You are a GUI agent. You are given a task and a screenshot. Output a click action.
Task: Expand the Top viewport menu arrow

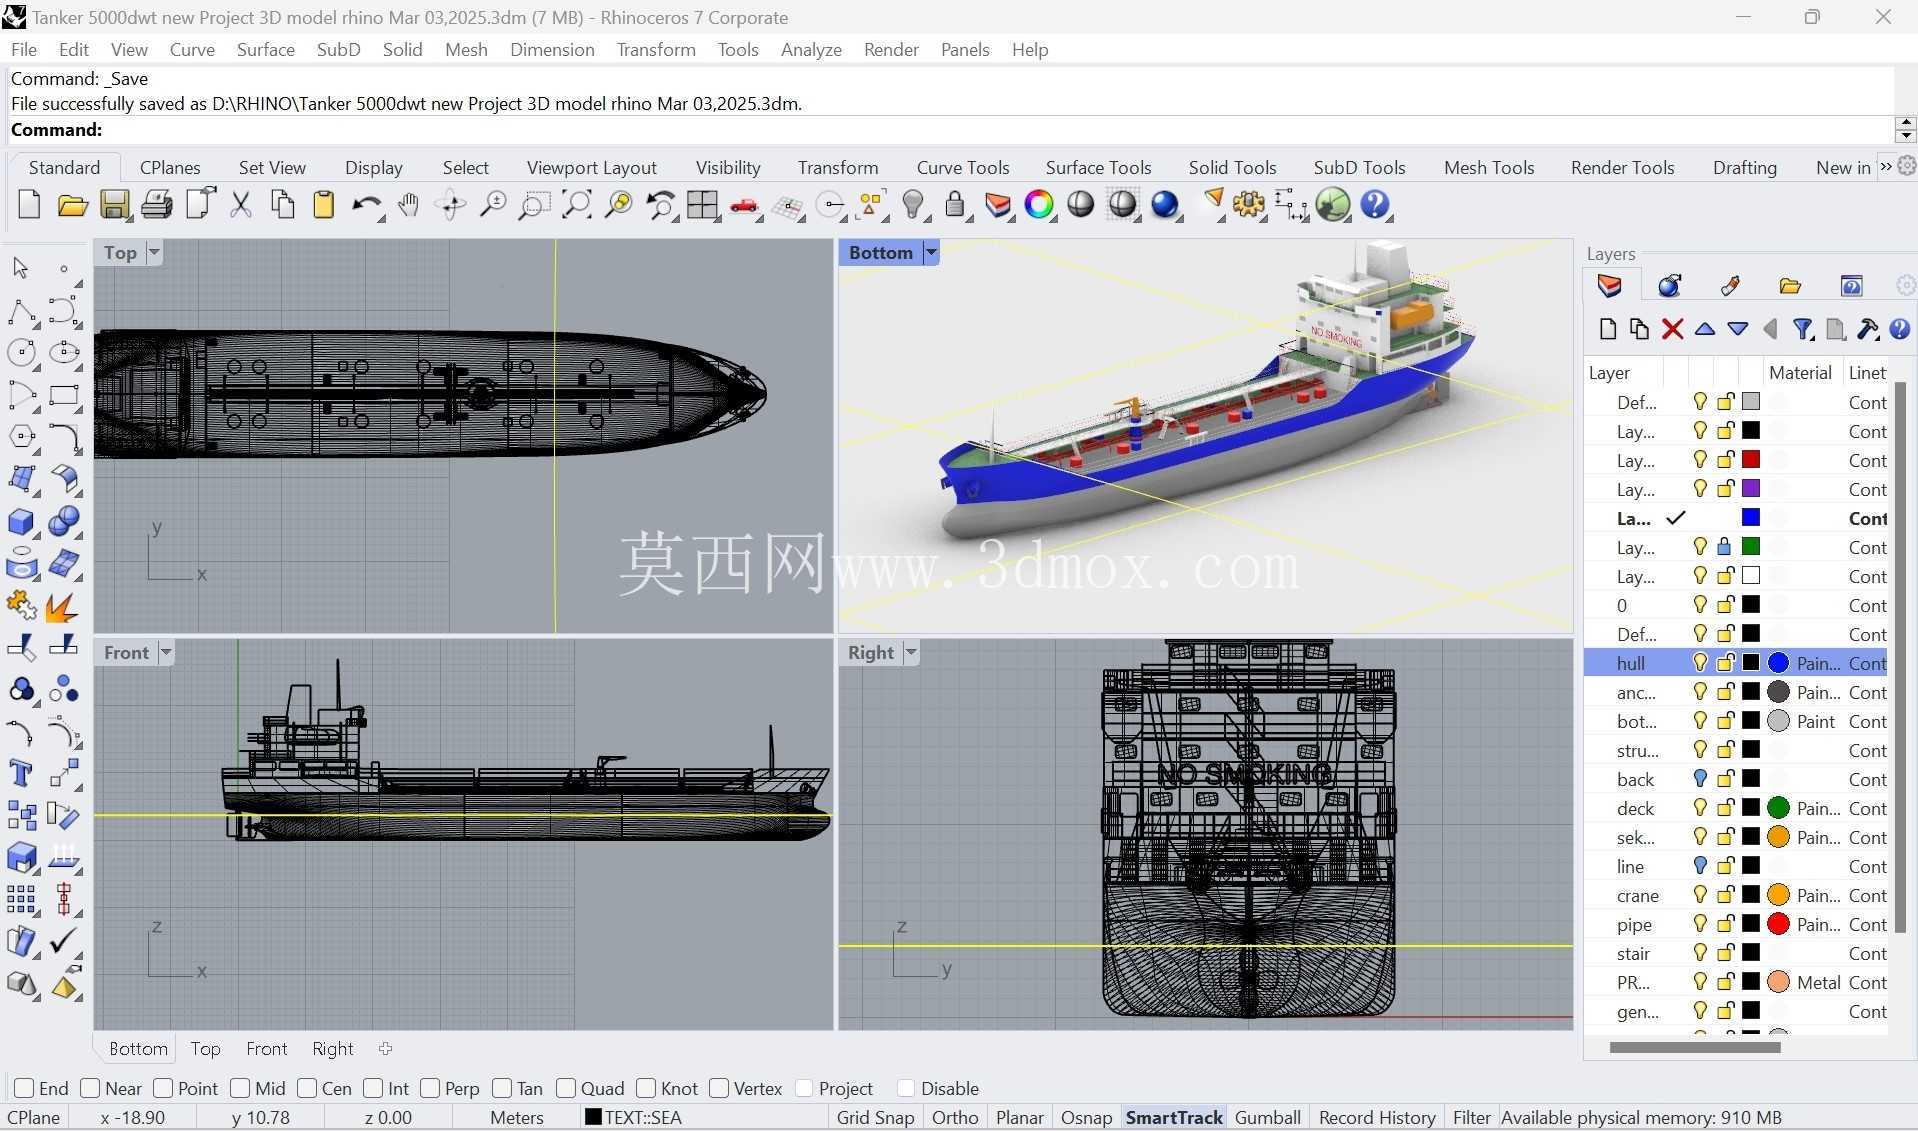click(x=154, y=252)
